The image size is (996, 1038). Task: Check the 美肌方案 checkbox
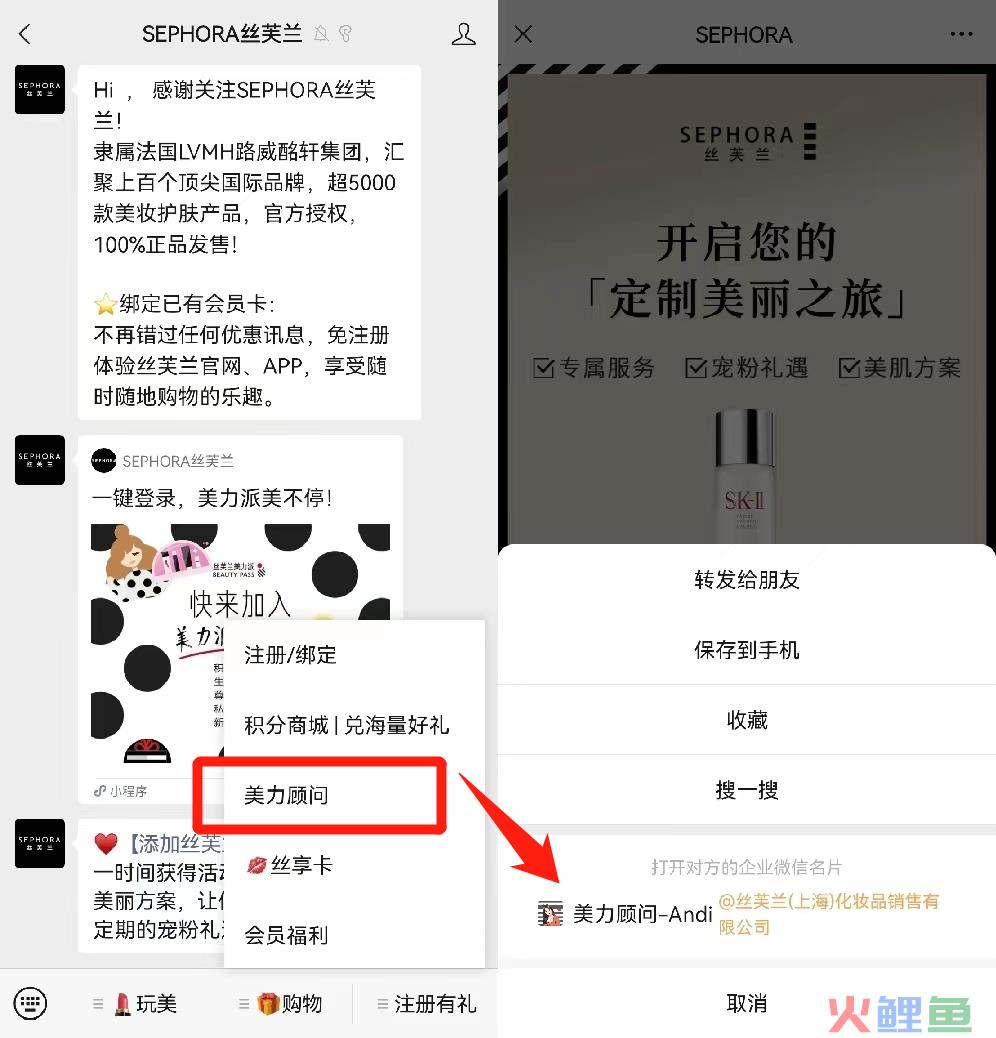848,368
